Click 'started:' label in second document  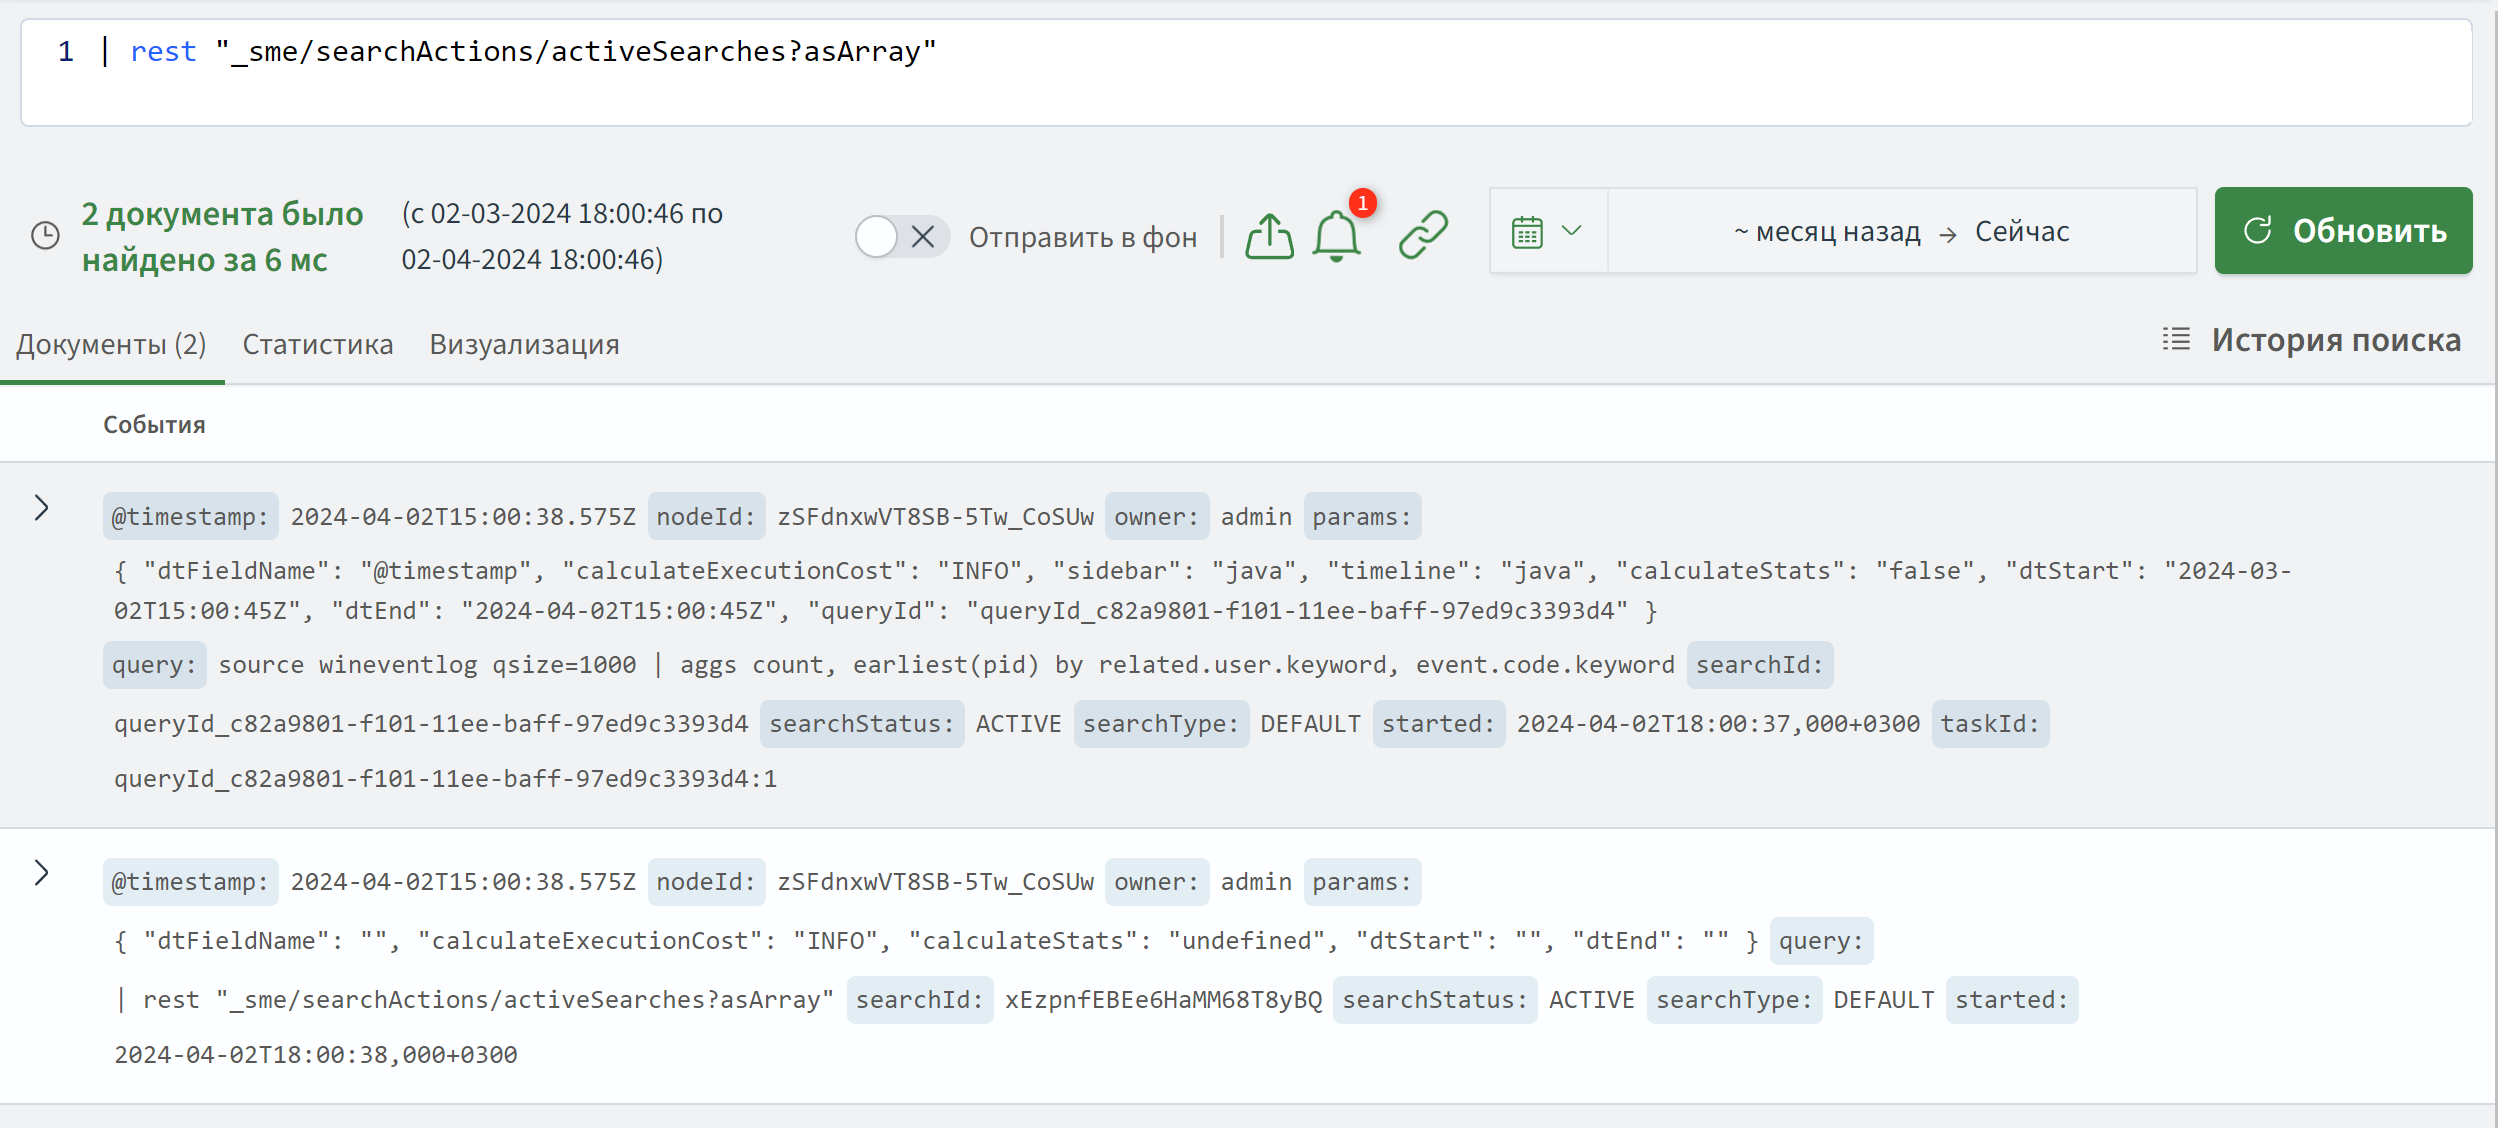2012,1000
